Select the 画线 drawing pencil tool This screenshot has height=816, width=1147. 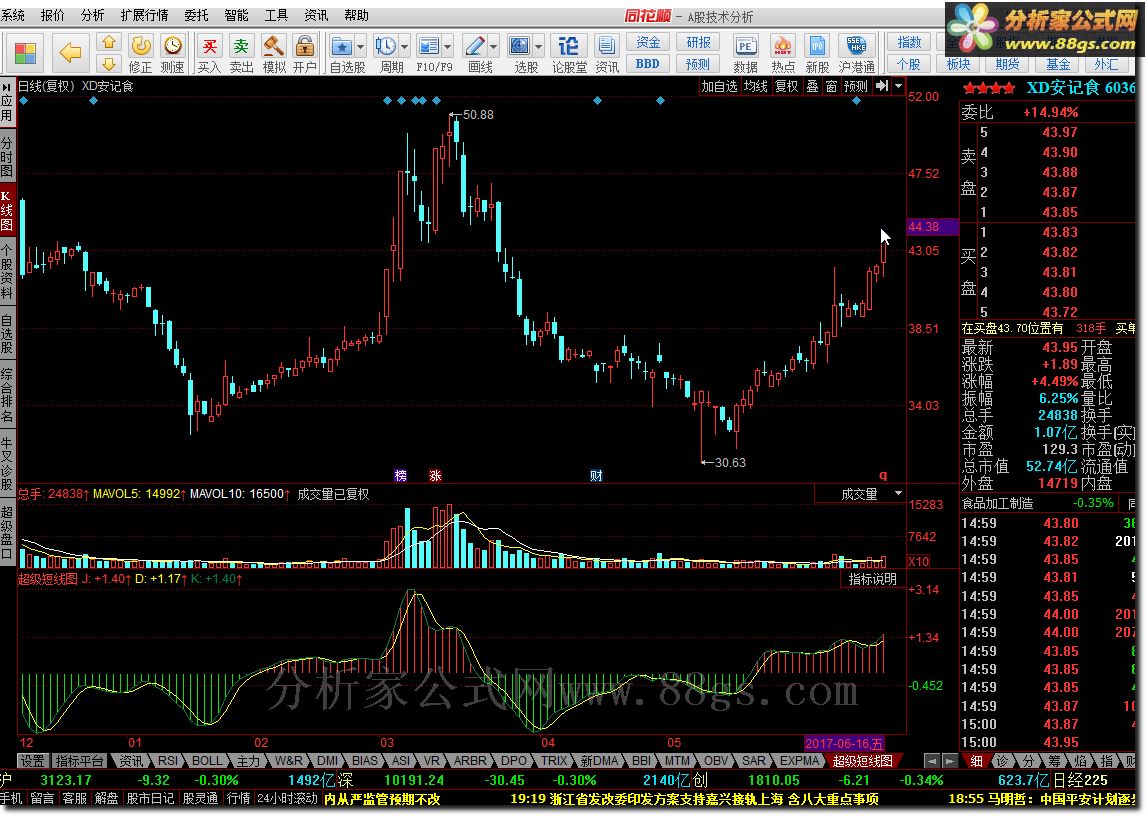tap(474, 47)
